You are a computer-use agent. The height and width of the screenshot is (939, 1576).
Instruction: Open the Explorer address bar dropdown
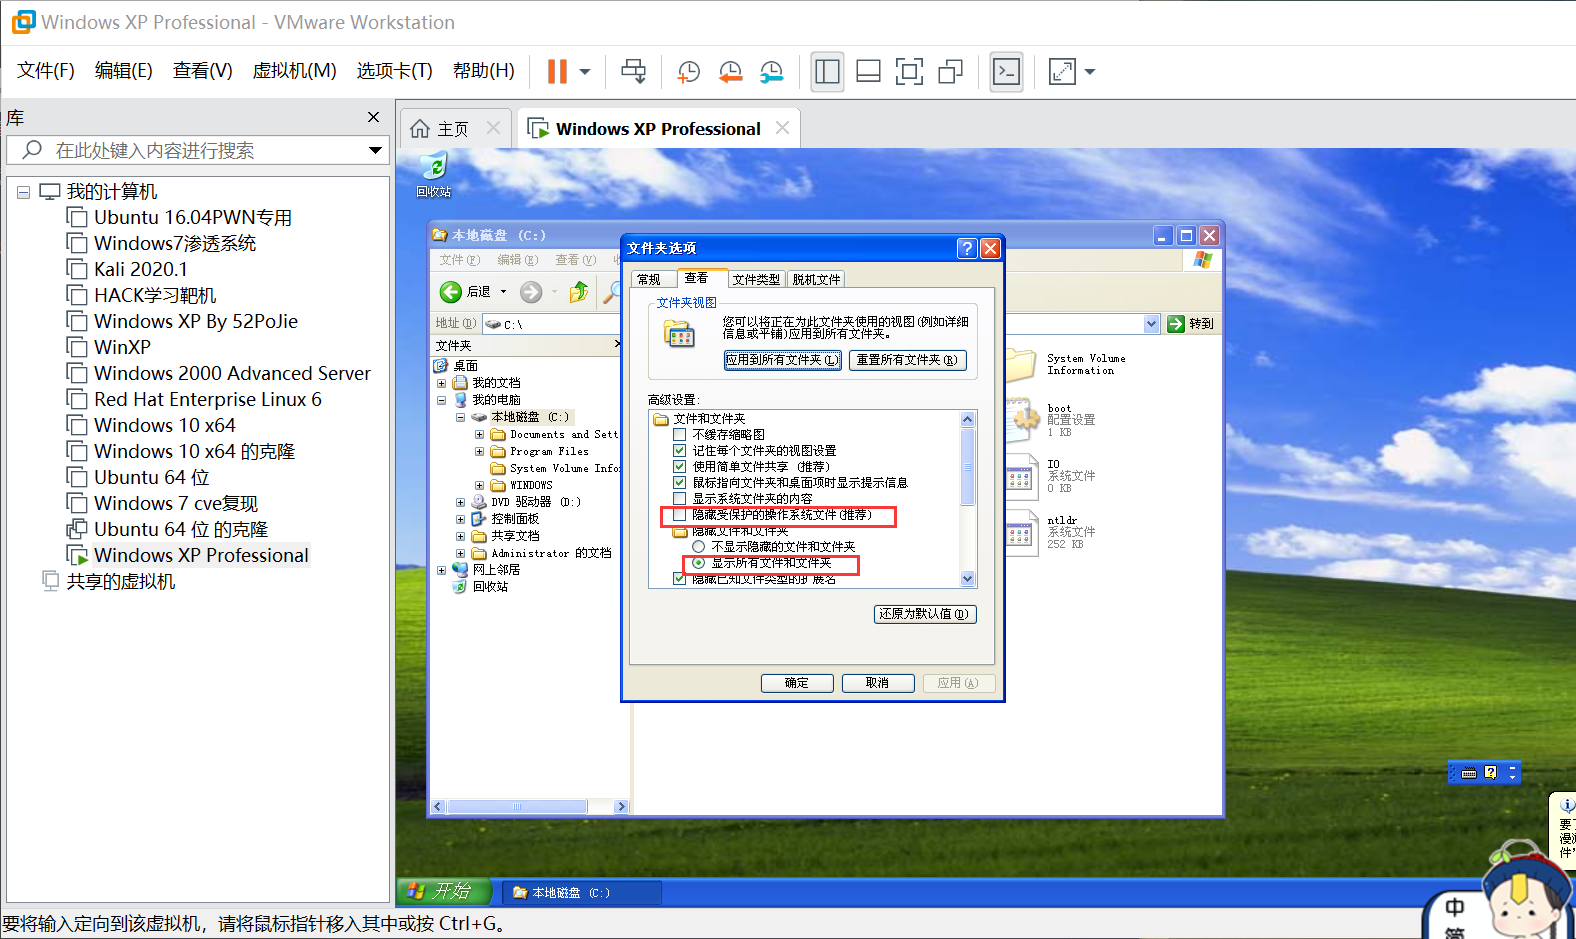(1151, 323)
